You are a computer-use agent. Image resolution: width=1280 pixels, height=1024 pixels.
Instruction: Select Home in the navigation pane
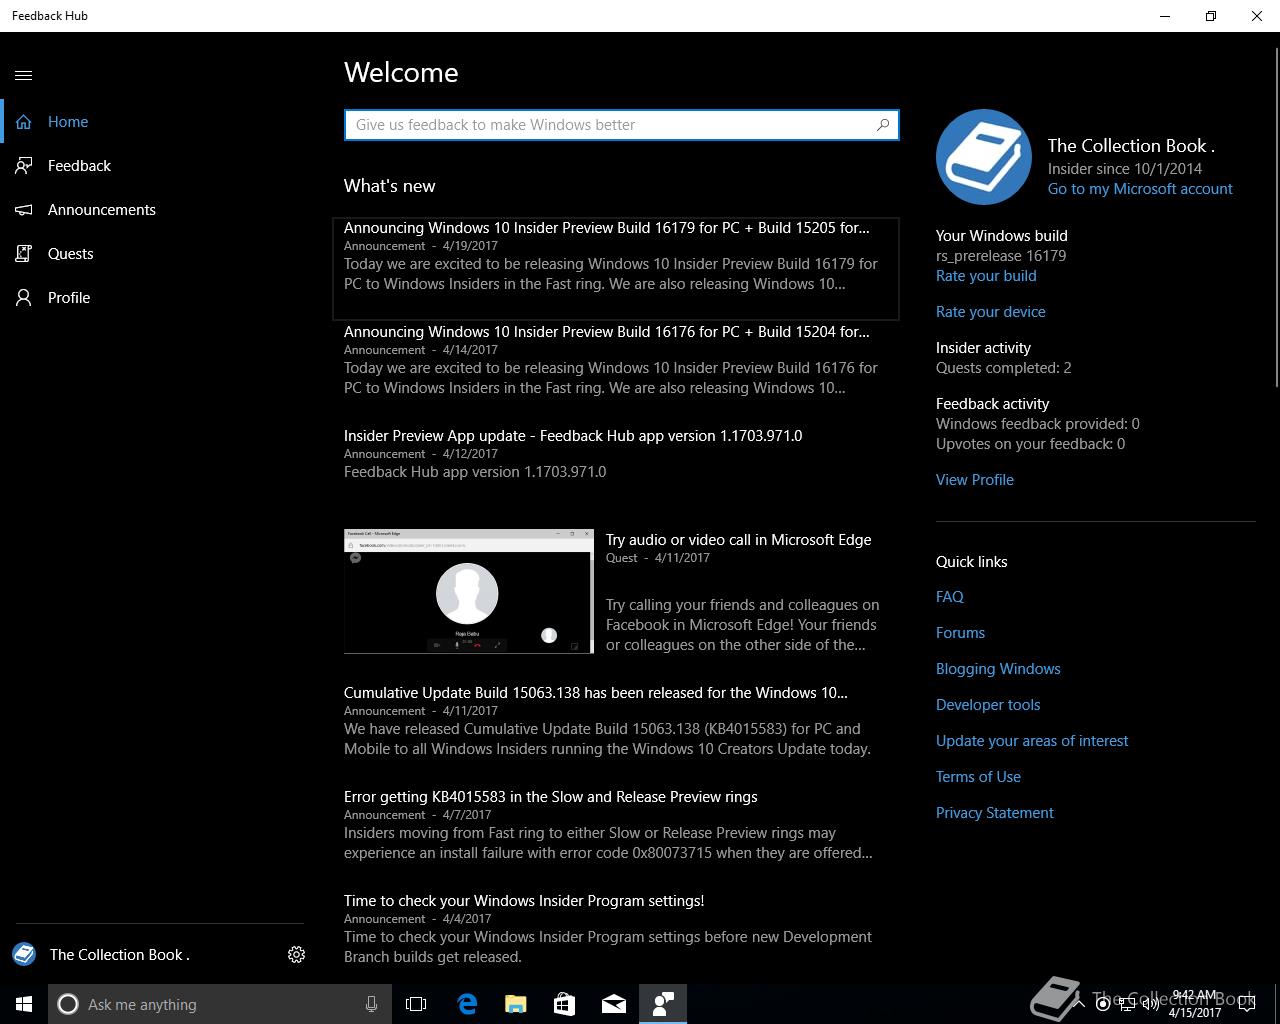tap(160, 122)
